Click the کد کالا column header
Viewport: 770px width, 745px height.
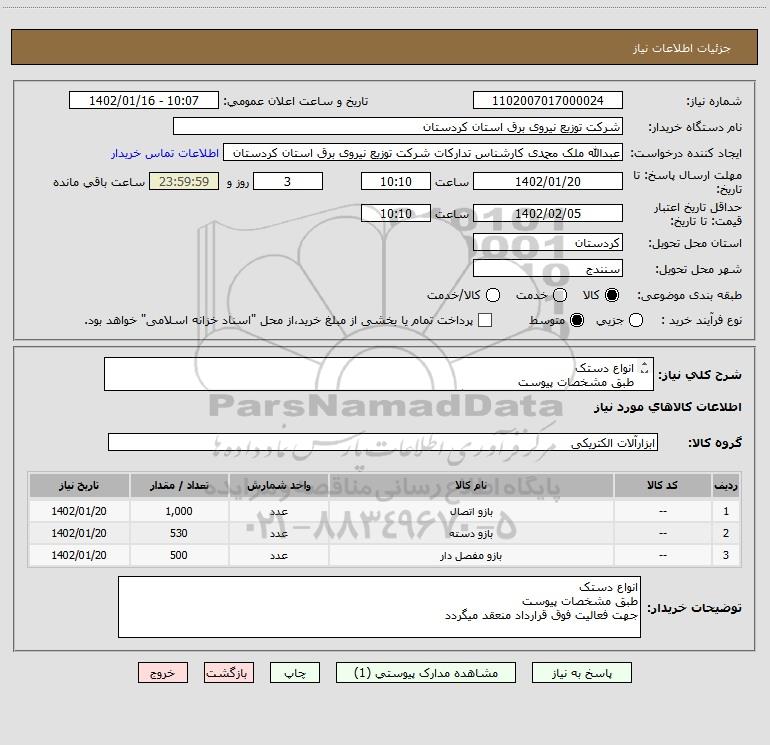(662, 485)
